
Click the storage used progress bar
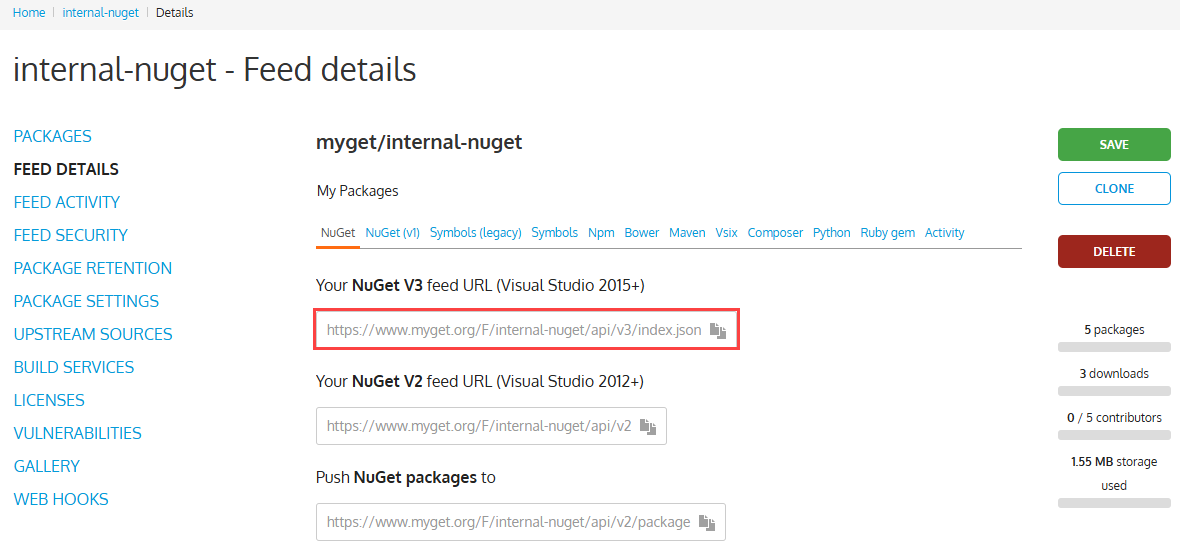tap(1114, 503)
